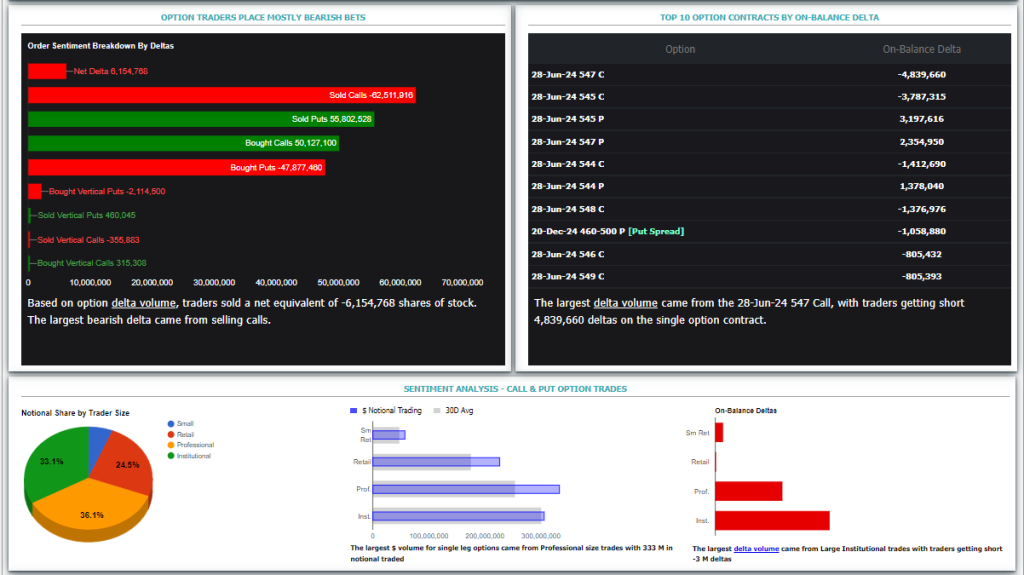Select the 28-Jun-24 545 C row
This screenshot has height=575, width=1024.
tap(769, 97)
